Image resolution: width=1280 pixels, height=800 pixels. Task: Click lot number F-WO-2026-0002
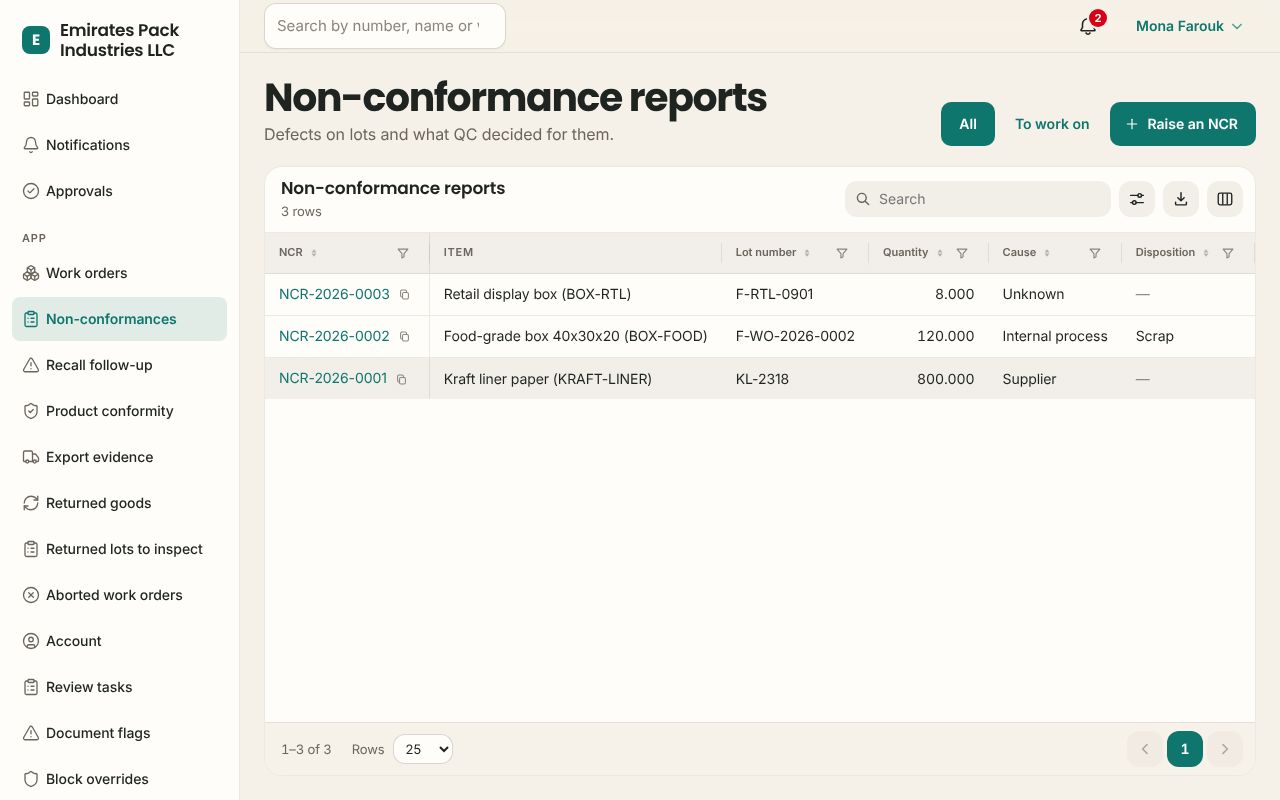795,336
